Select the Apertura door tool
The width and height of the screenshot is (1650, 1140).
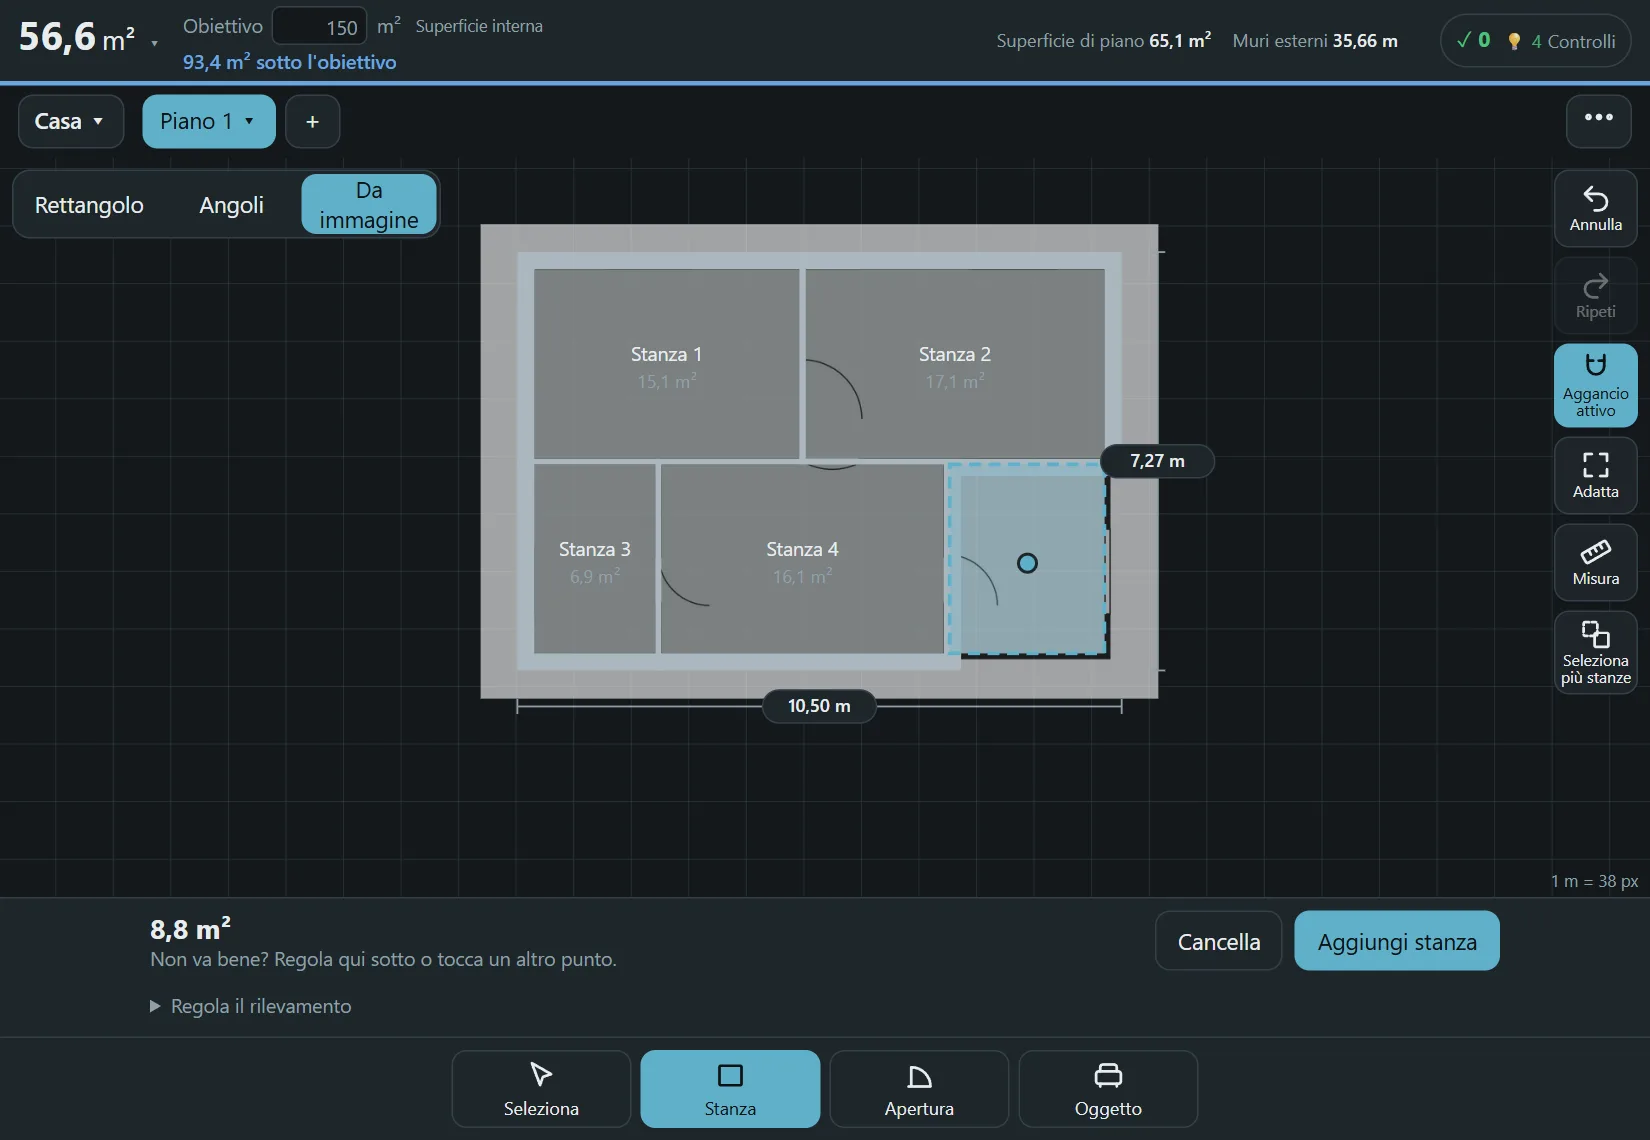pos(919,1089)
